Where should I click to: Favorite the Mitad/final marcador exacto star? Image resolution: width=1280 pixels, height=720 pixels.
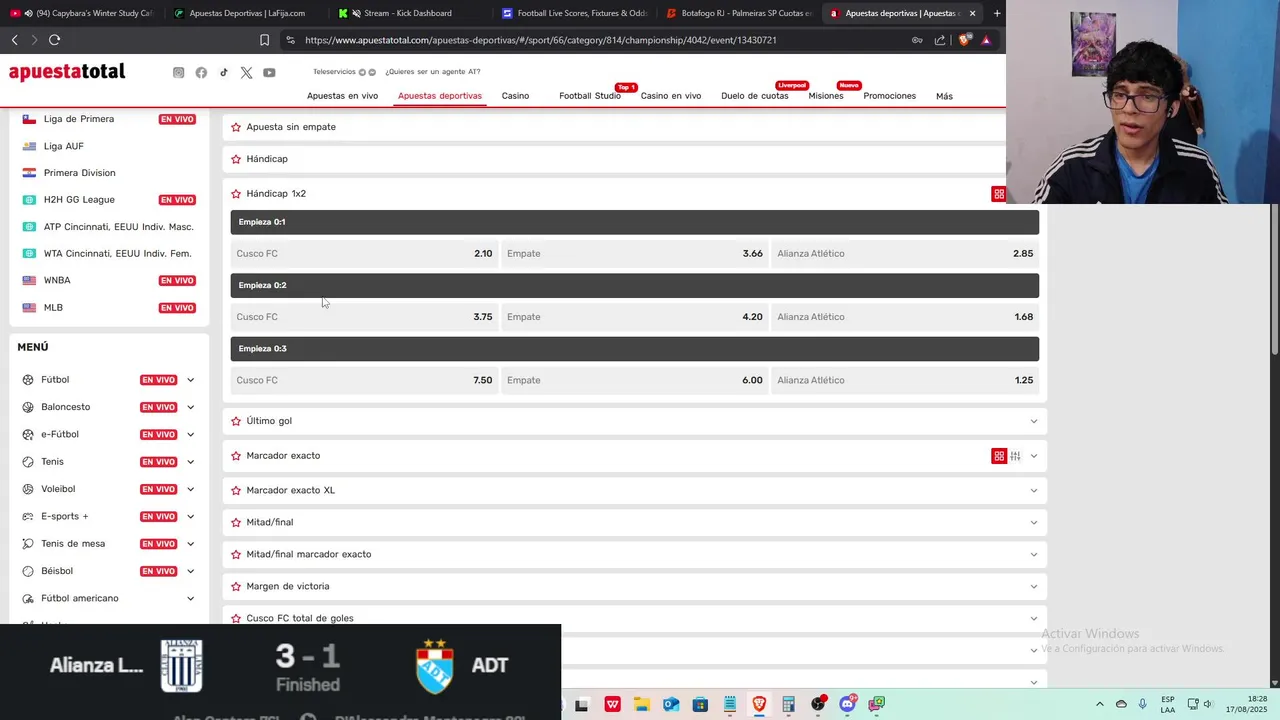pyautogui.click(x=236, y=554)
